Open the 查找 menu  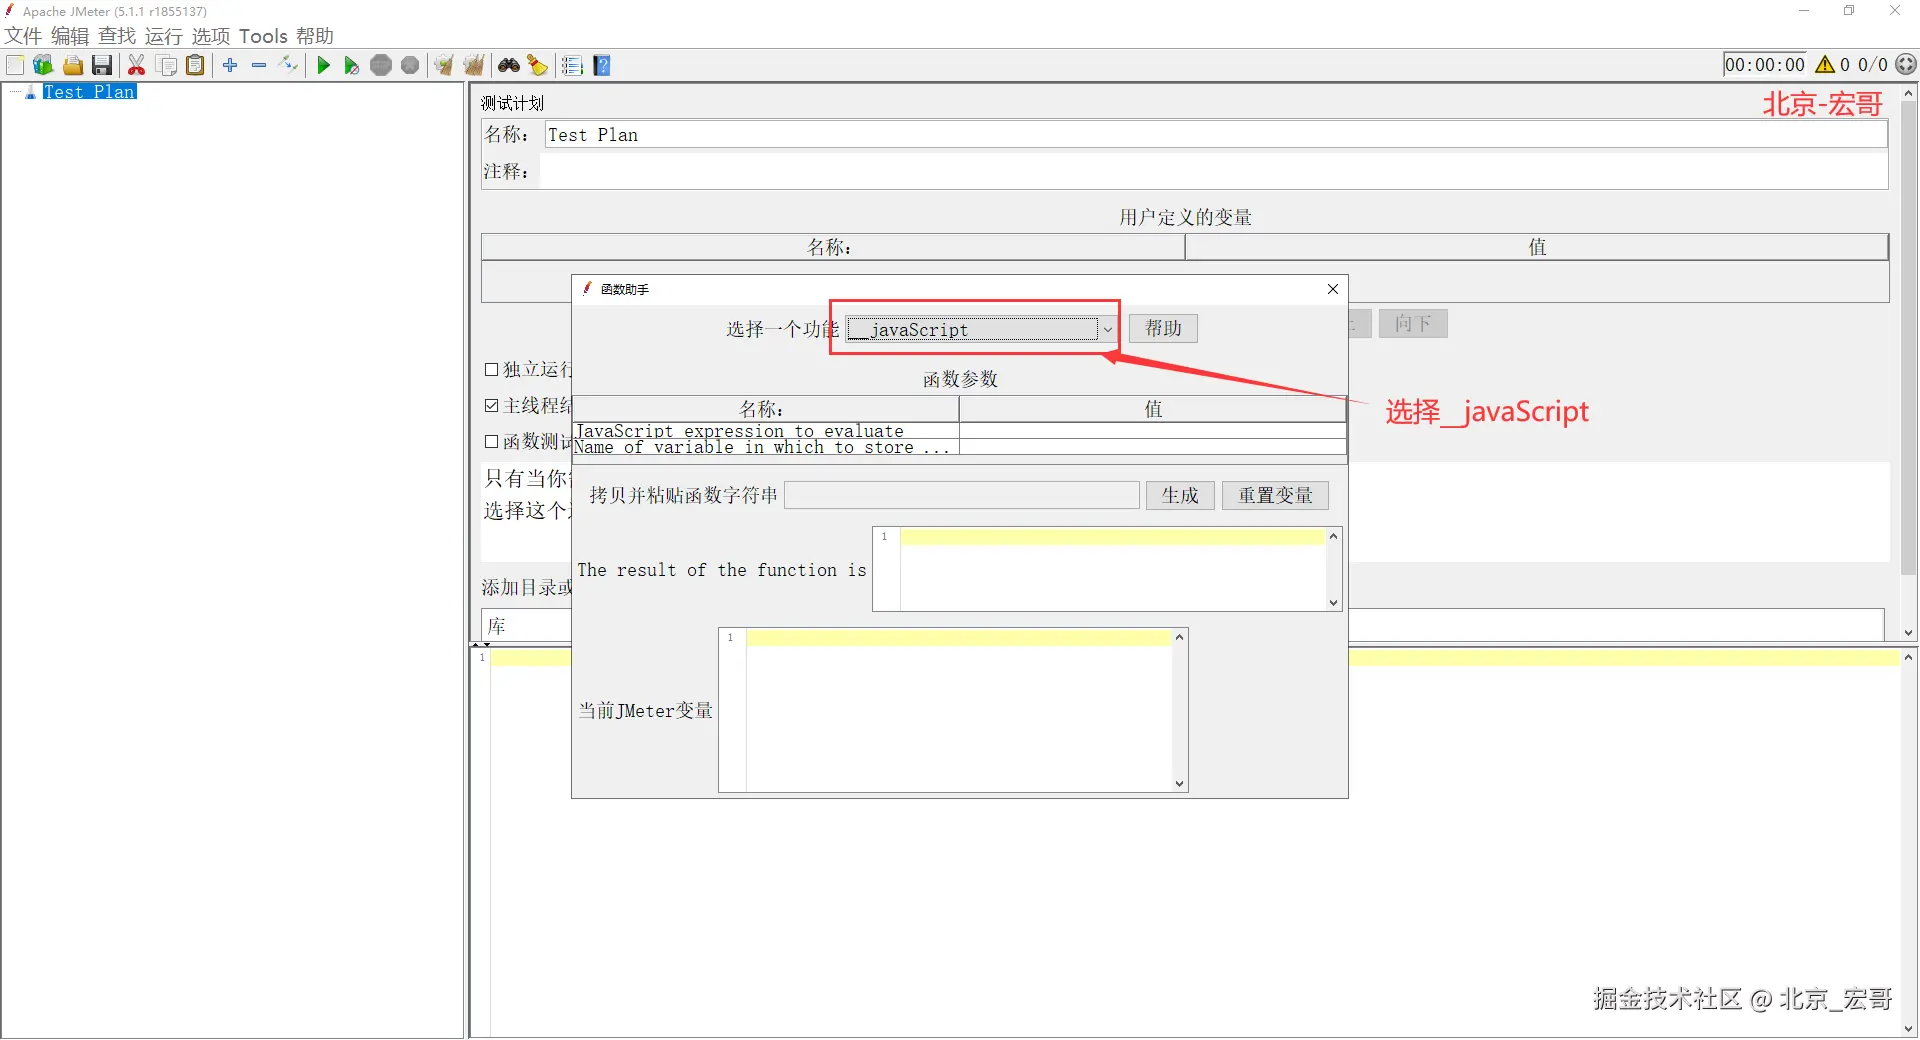[117, 36]
